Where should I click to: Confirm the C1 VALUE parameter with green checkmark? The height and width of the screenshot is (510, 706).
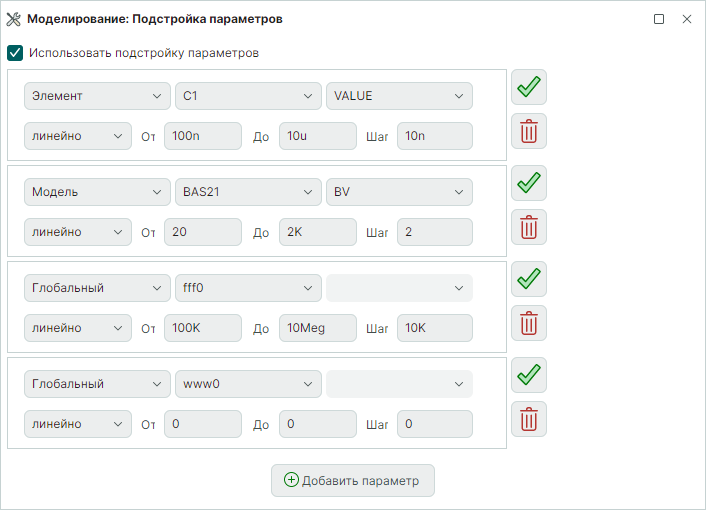click(x=529, y=88)
